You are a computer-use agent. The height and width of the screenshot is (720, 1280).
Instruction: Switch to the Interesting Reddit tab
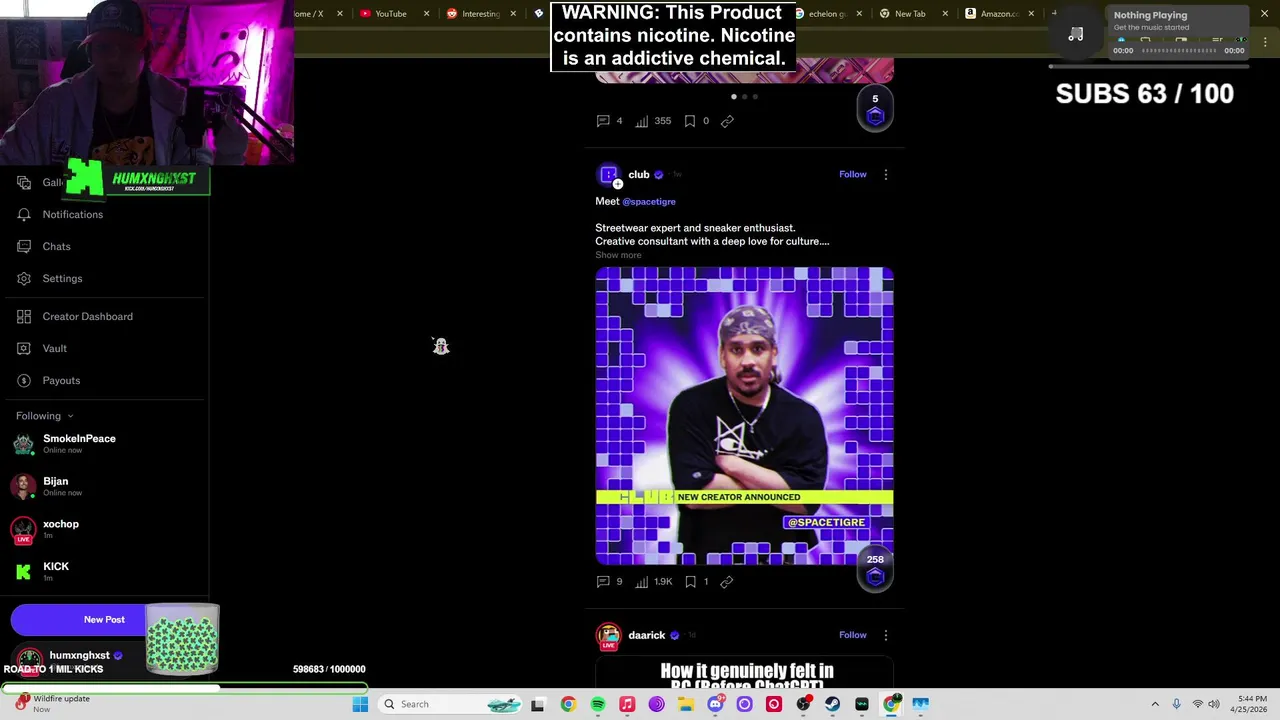pyautogui.click(x=480, y=14)
